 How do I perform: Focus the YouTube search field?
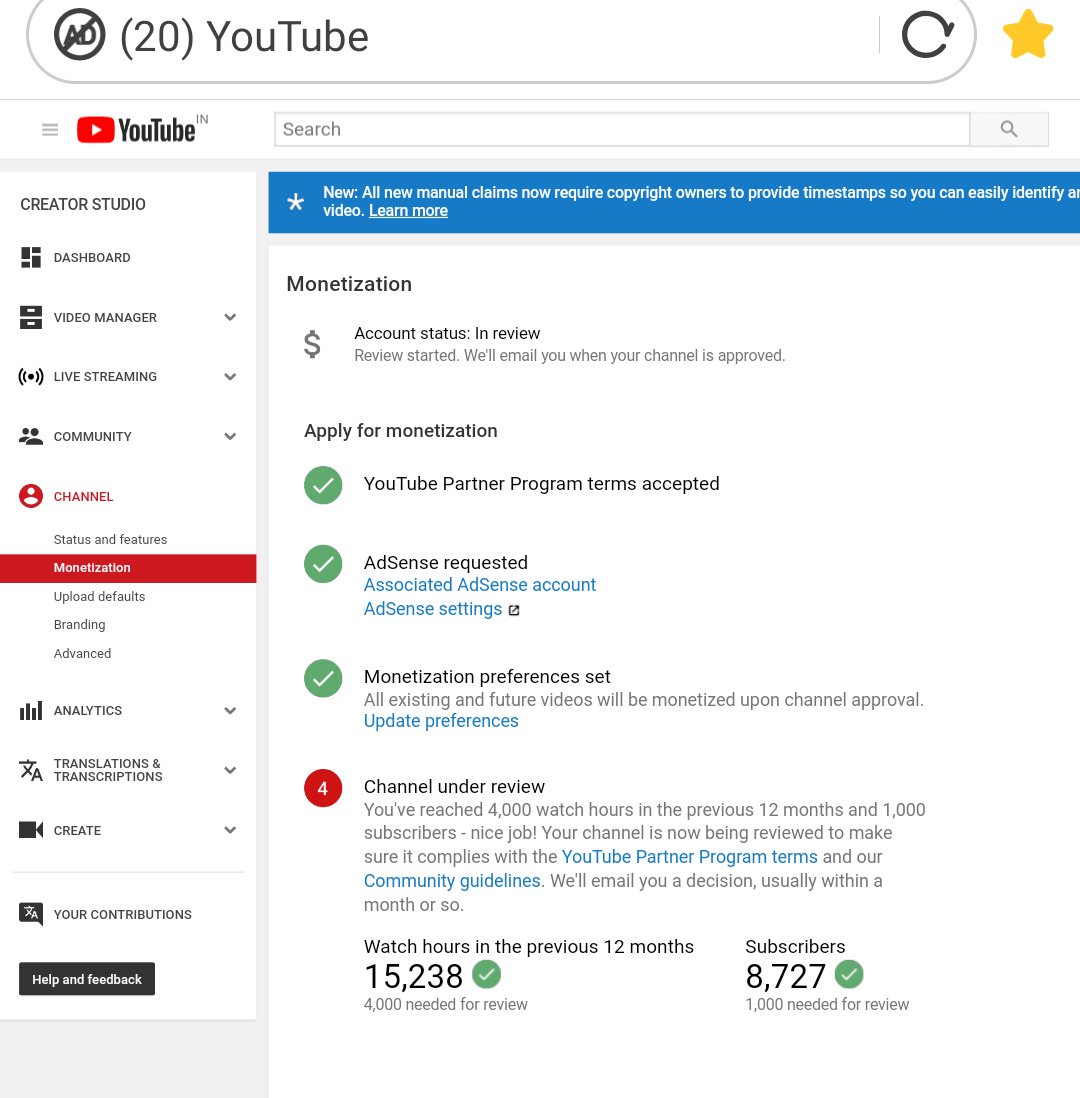point(622,130)
